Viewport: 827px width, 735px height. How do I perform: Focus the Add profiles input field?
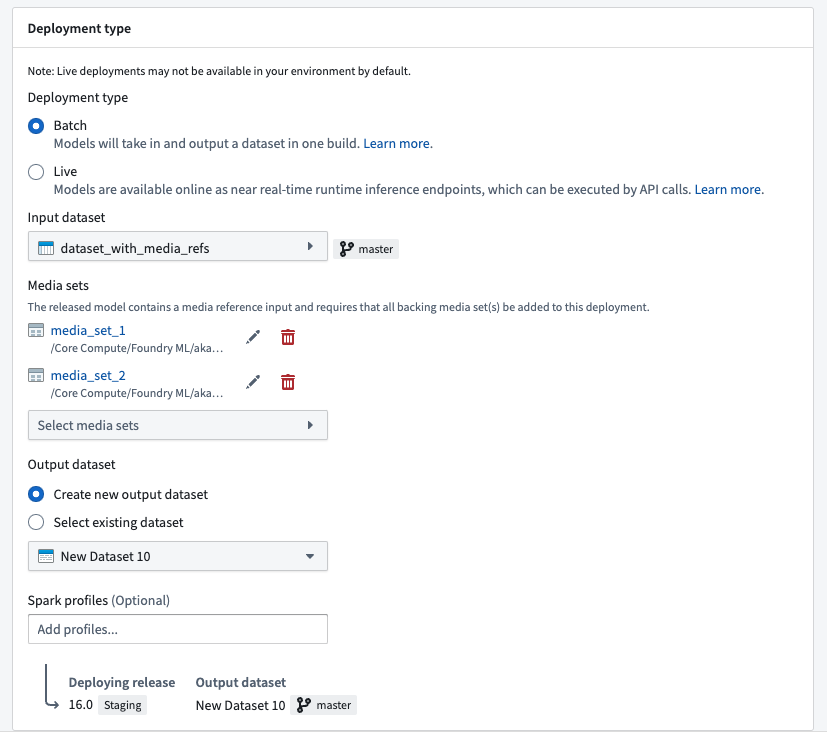point(178,629)
